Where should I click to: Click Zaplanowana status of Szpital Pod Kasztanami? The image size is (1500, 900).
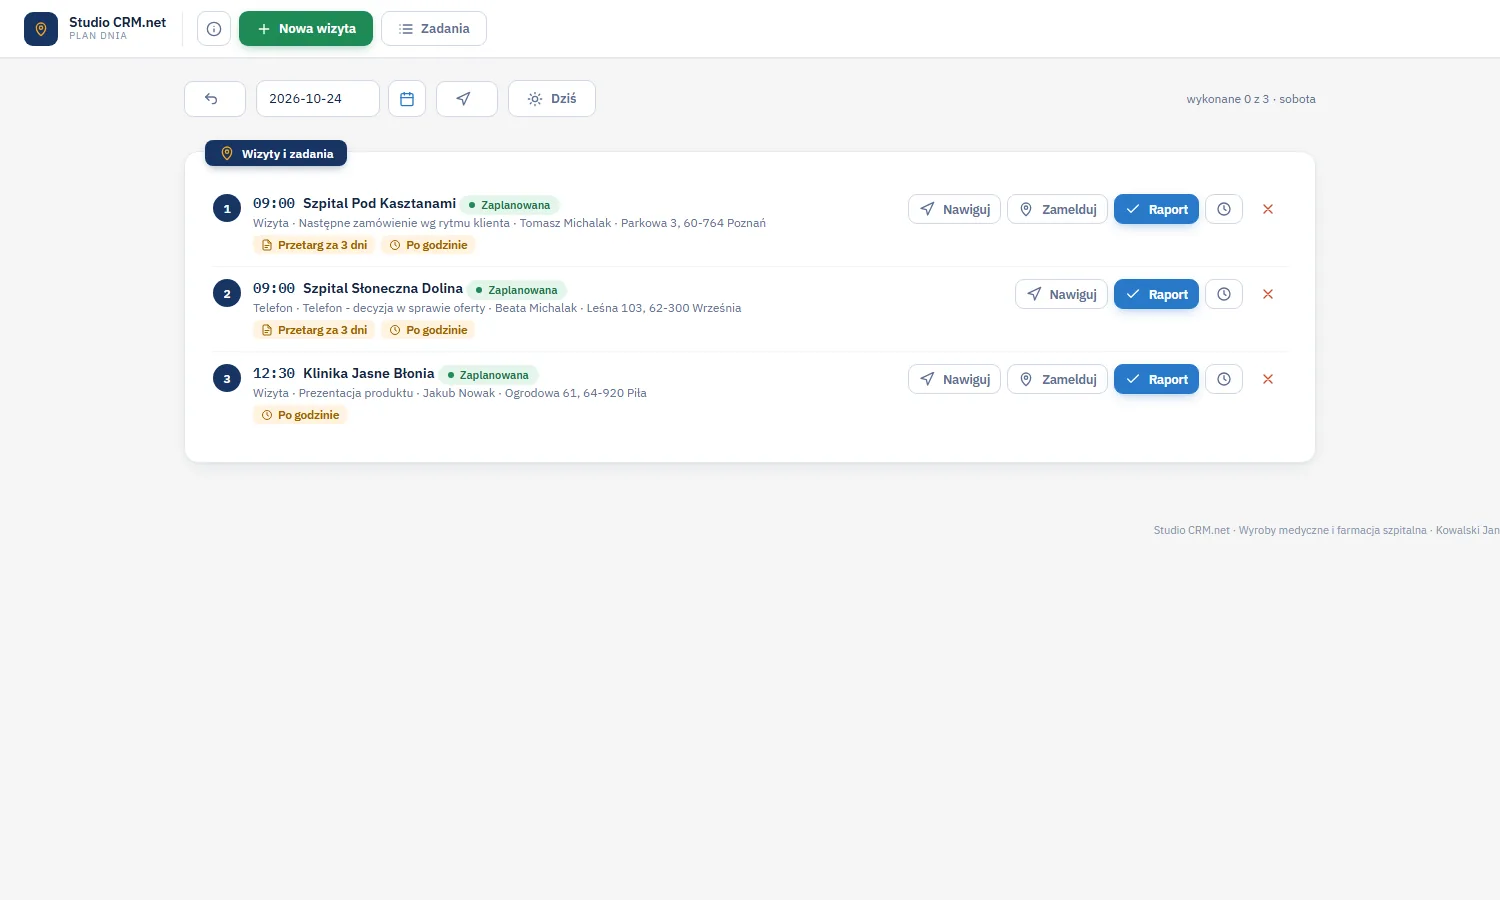coord(509,205)
